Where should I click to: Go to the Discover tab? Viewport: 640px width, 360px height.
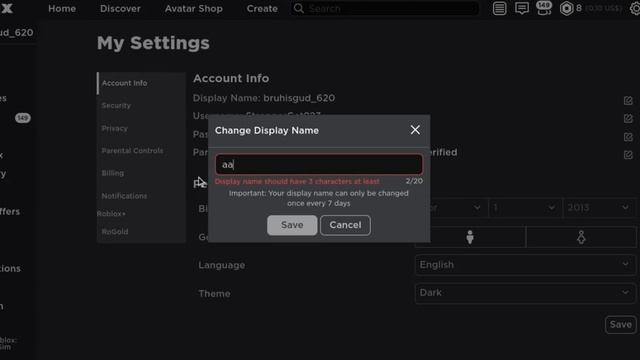click(x=120, y=9)
